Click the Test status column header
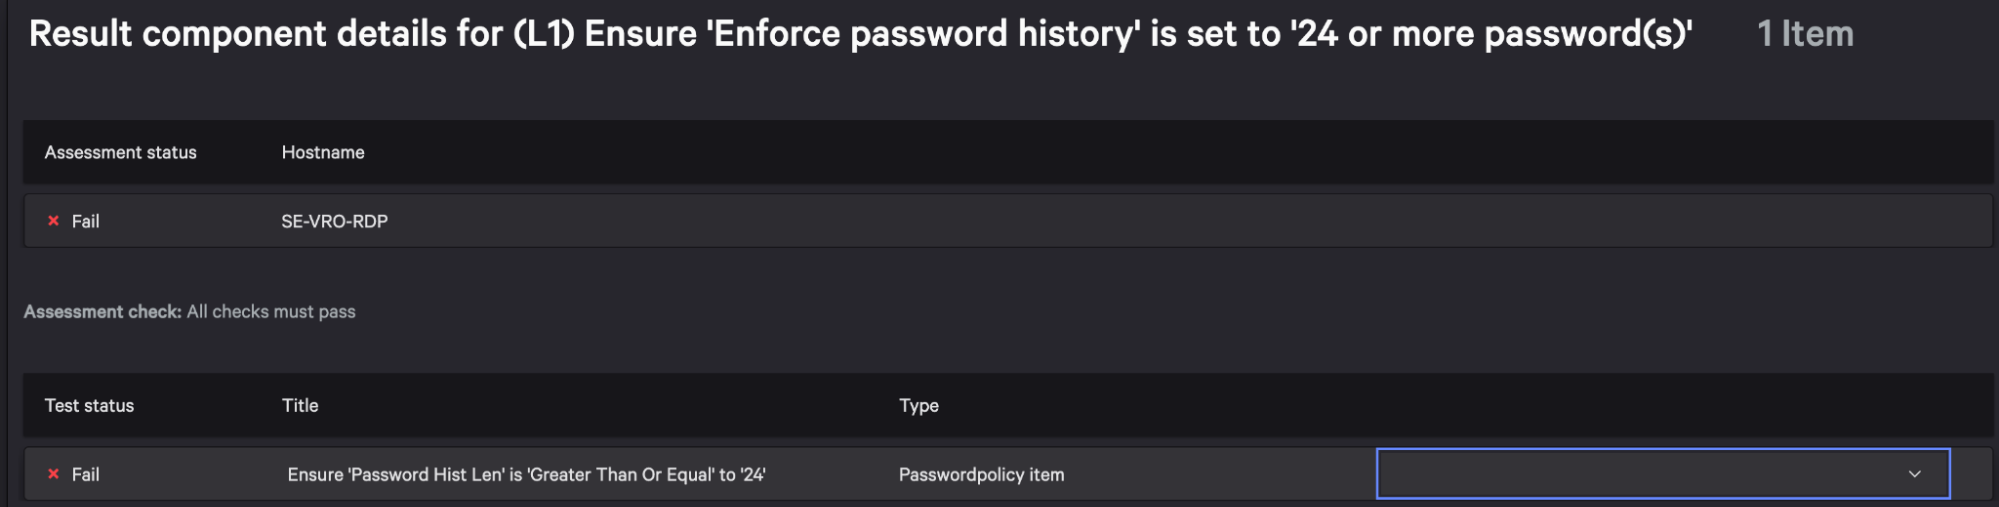Screen dimensions: 1999x507 [x=89, y=405]
